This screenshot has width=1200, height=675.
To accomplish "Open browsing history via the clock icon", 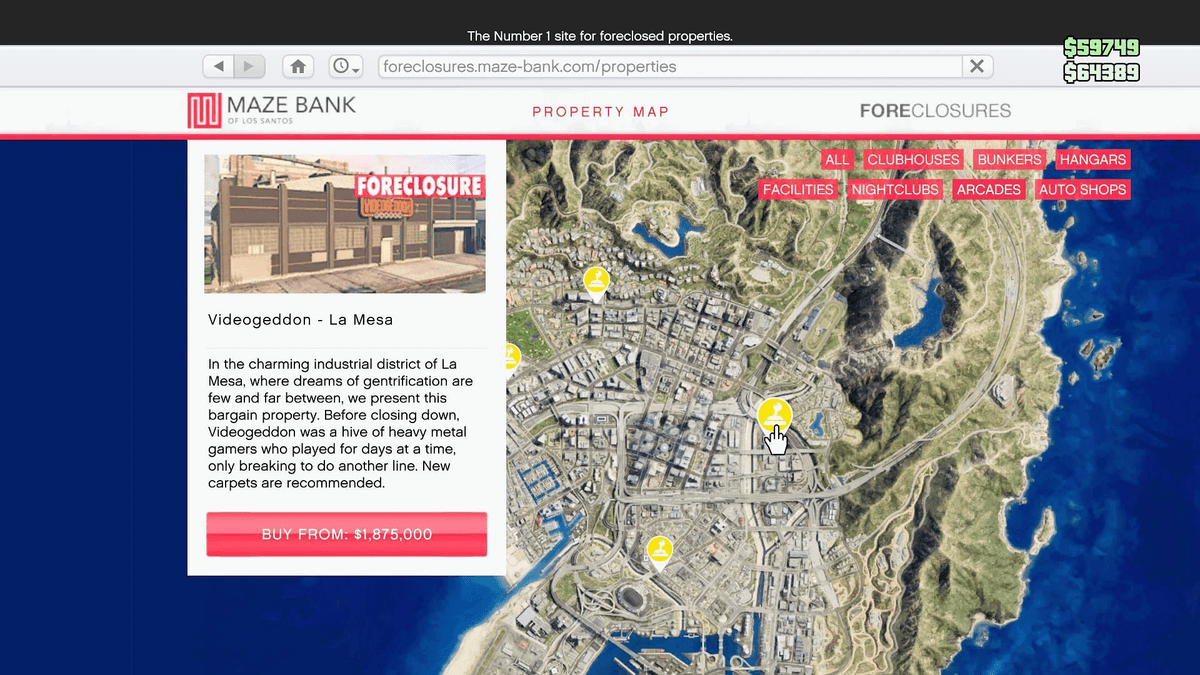I will click(x=339, y=65).
